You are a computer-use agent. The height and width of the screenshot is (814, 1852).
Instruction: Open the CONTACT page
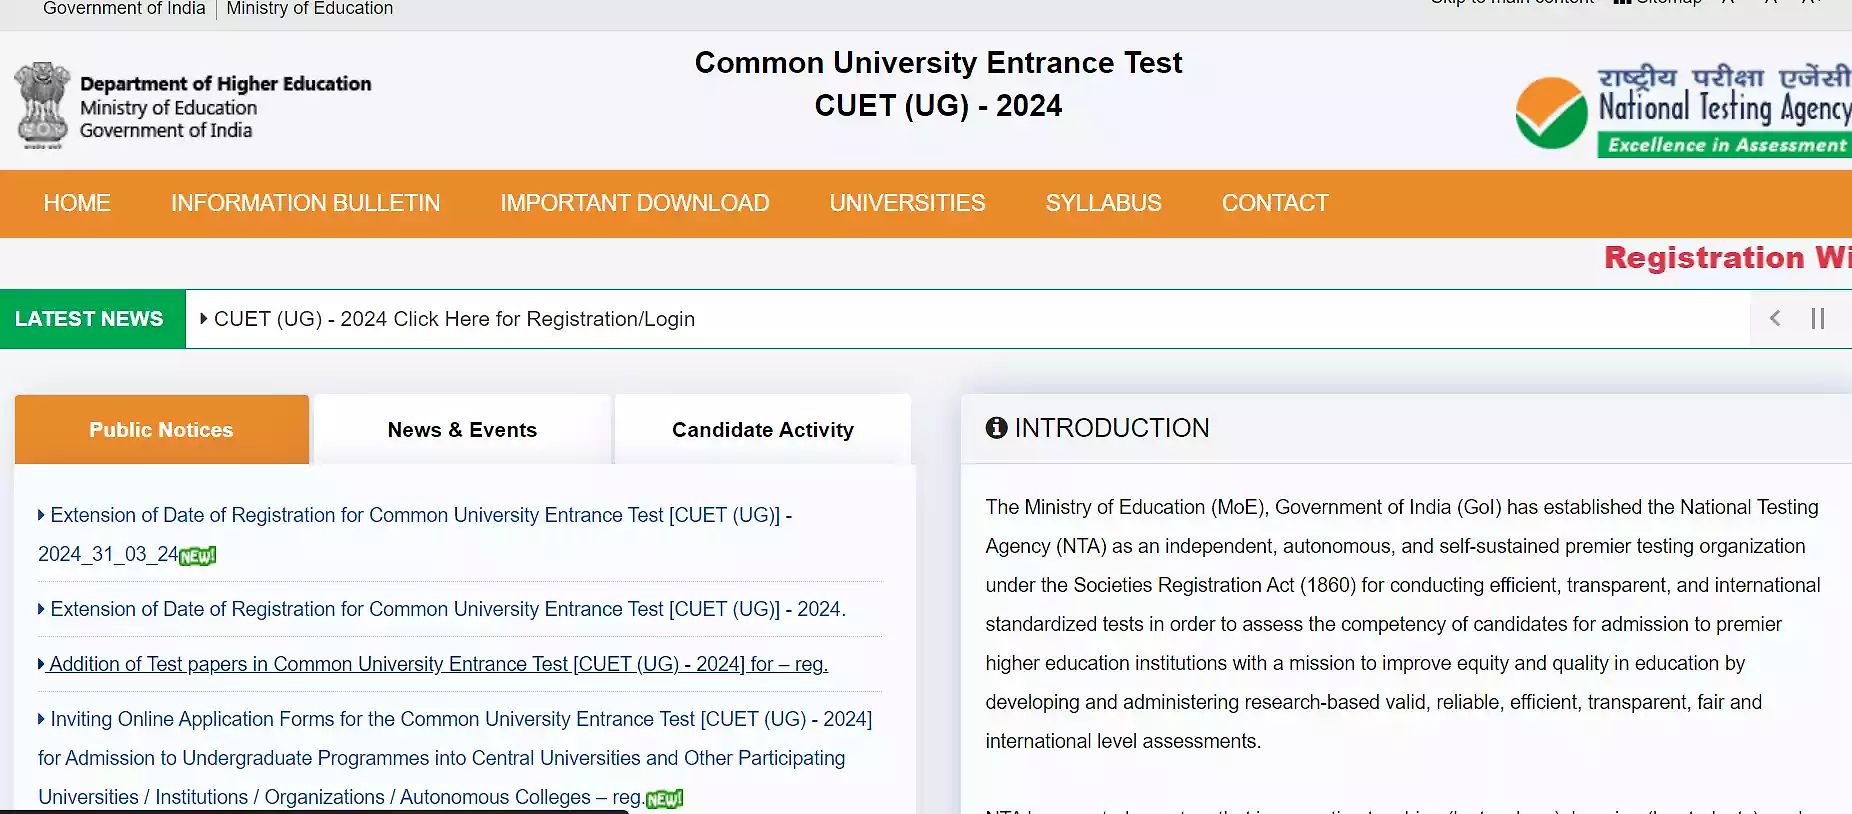point(1275,203)
